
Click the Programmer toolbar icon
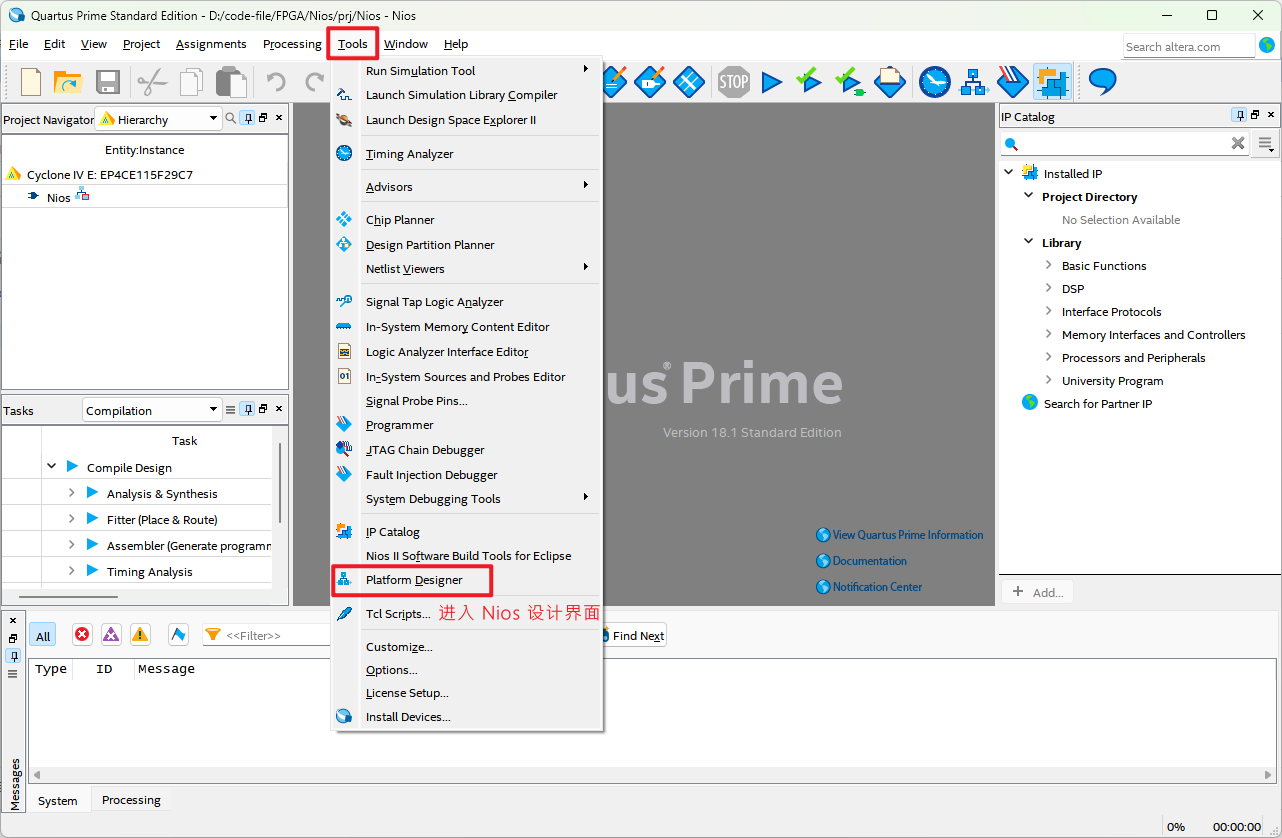1012,82
